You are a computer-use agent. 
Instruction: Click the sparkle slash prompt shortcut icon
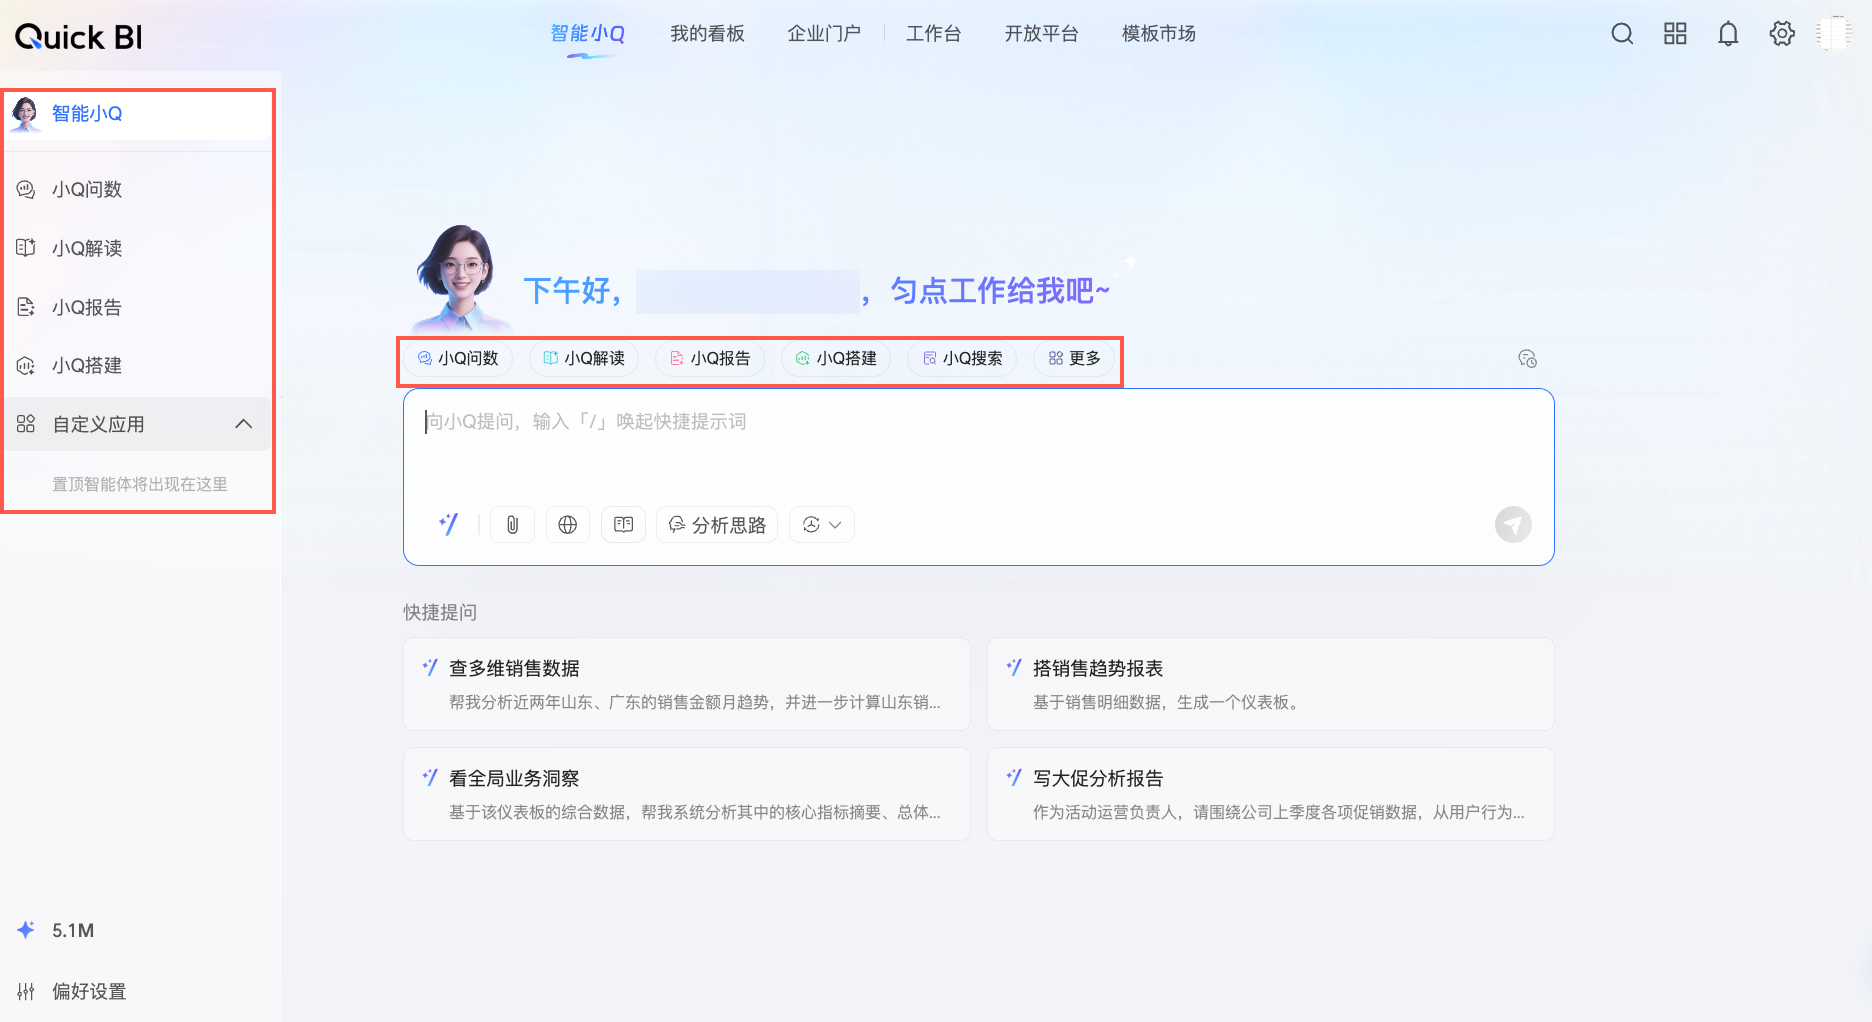[448, 525]
